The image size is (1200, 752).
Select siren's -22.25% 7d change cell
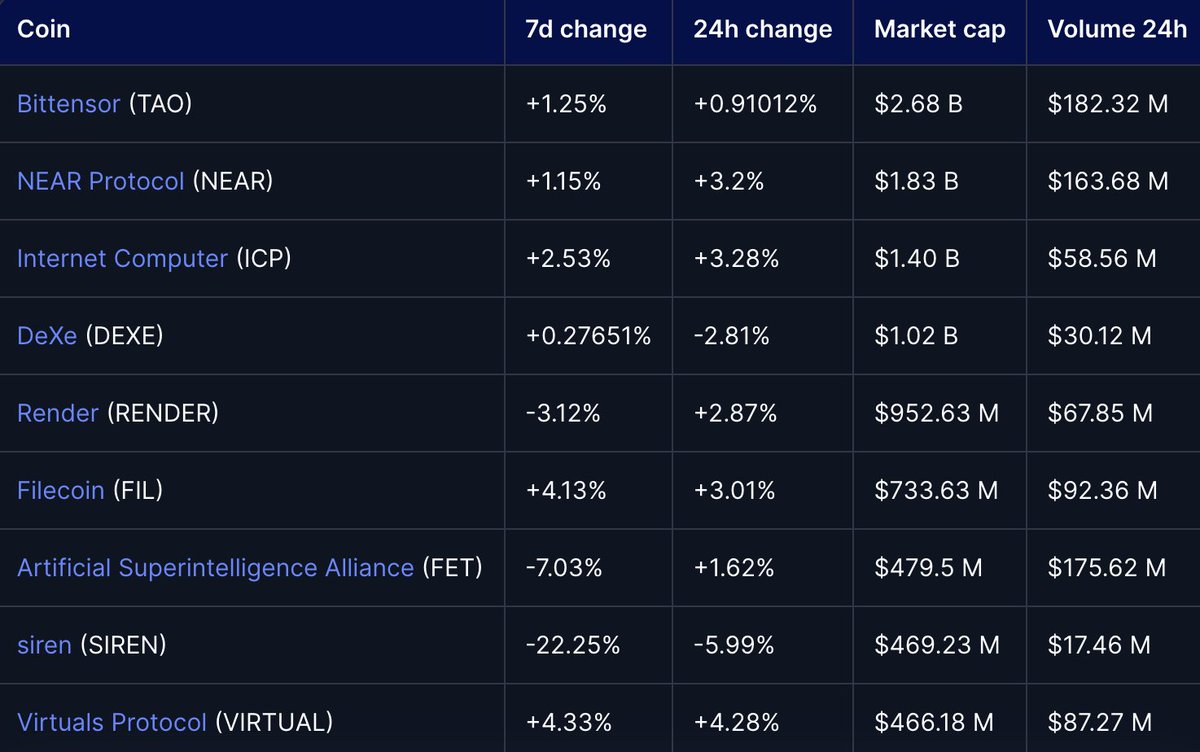point(572,645)
